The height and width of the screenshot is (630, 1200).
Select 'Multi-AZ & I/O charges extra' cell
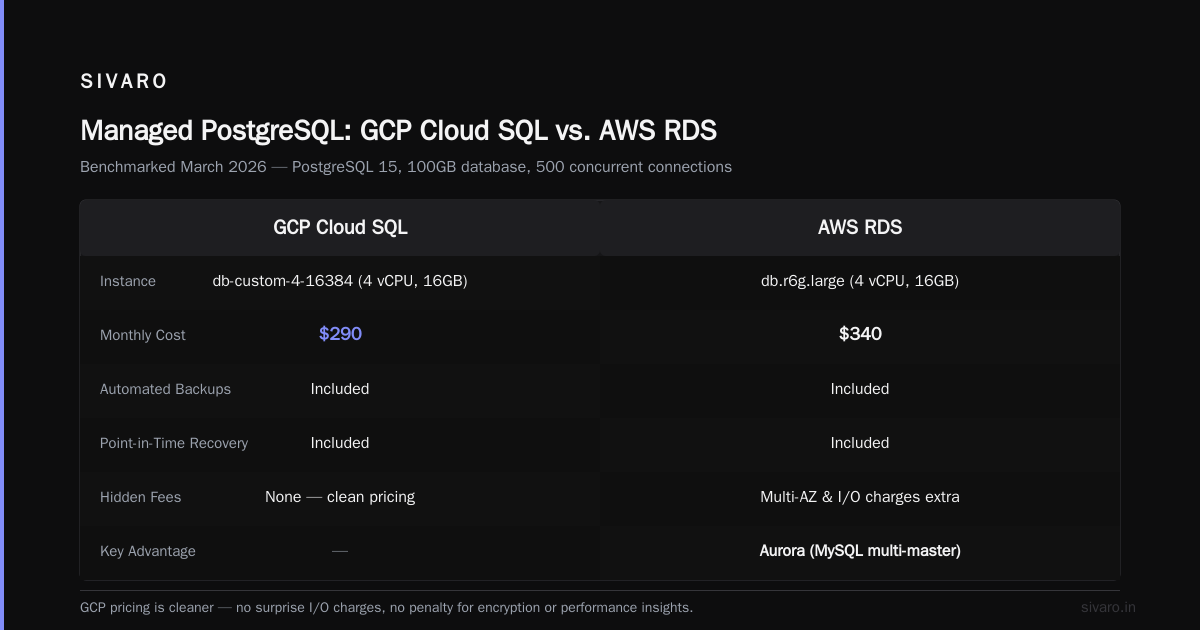pos(860,497)
